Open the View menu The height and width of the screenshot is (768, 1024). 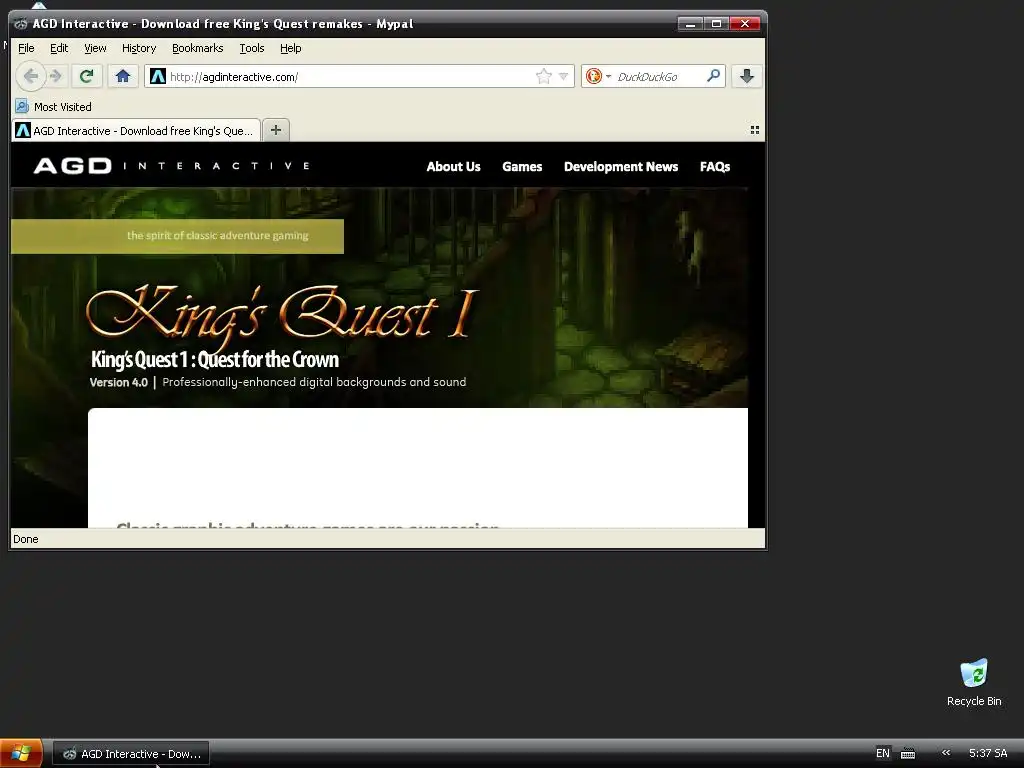(x=95, y=48)
